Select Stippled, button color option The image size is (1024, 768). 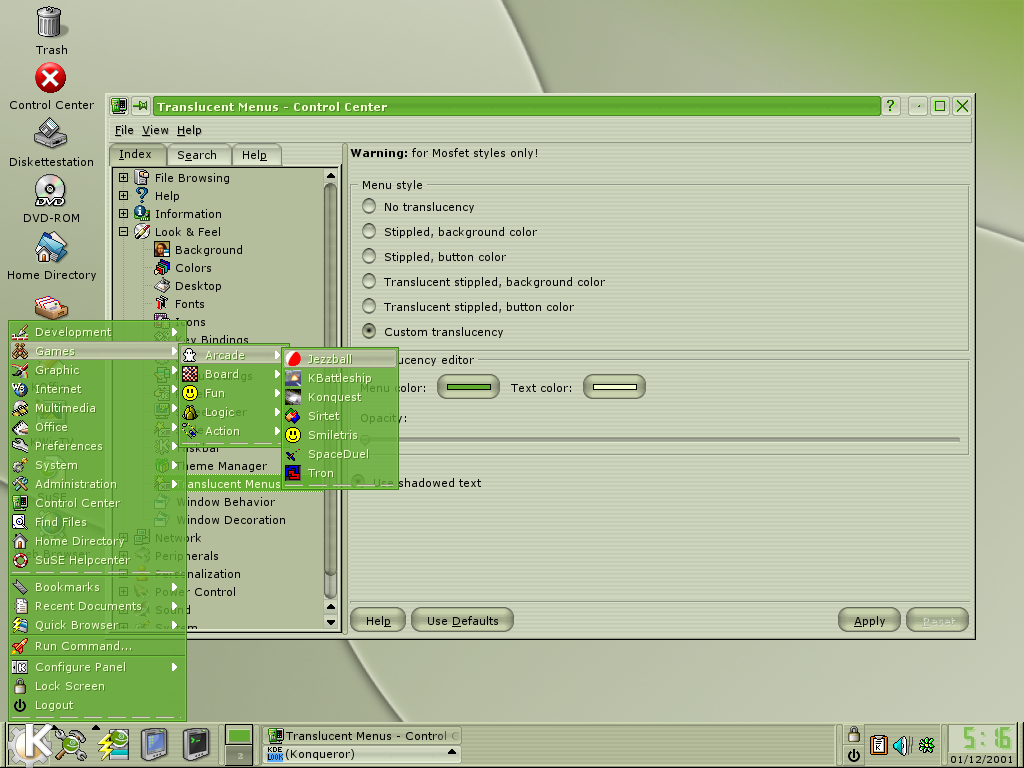click(x=369, y=256)
